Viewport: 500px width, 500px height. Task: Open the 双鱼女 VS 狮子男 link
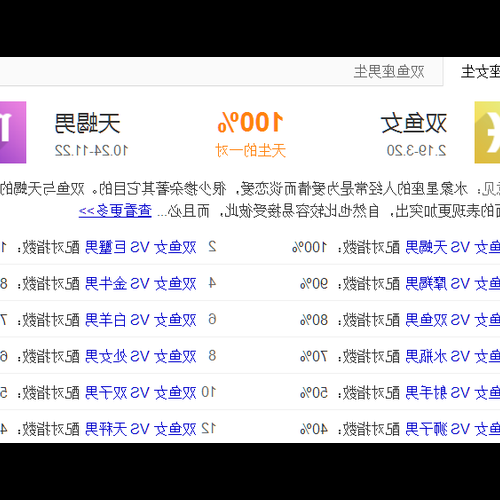453,429
